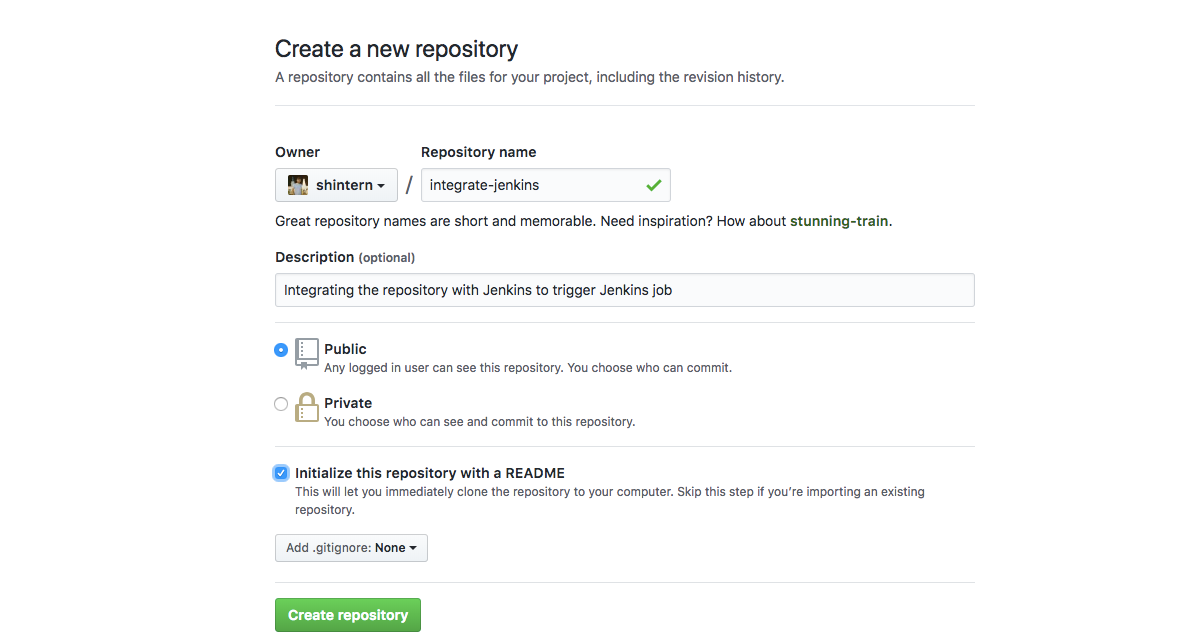Click the green checkmark in name field

pos(653,185)
